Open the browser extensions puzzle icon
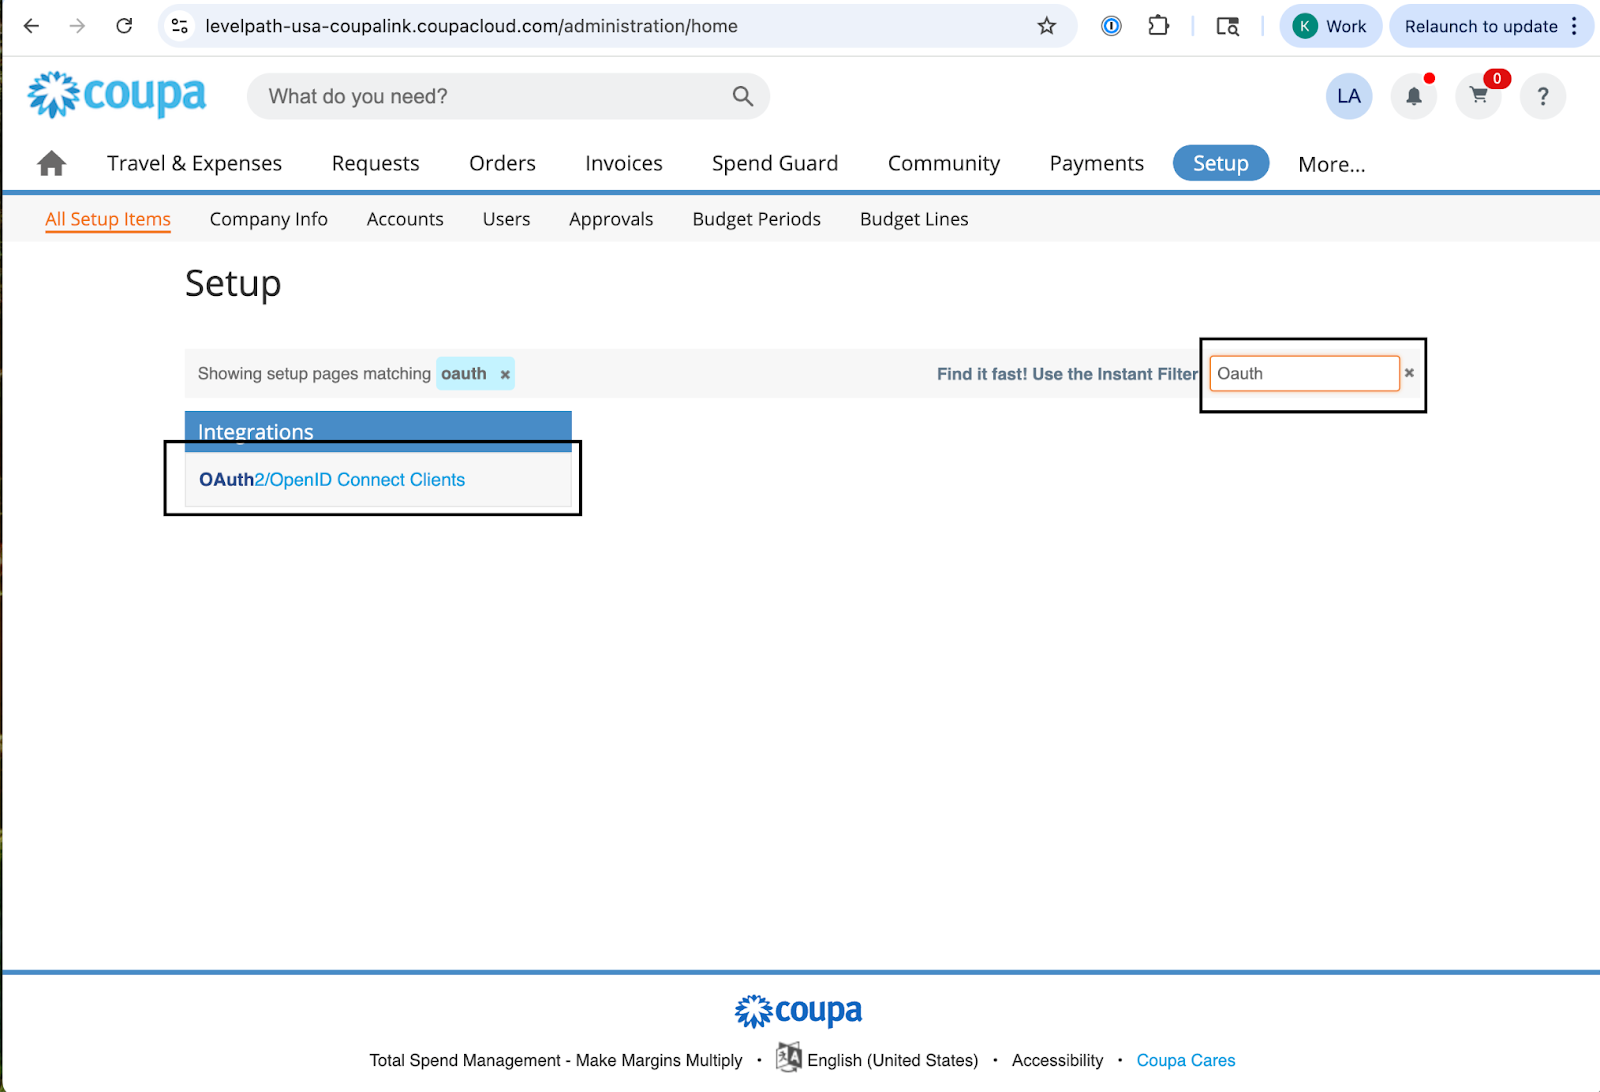 (1158, 26)
